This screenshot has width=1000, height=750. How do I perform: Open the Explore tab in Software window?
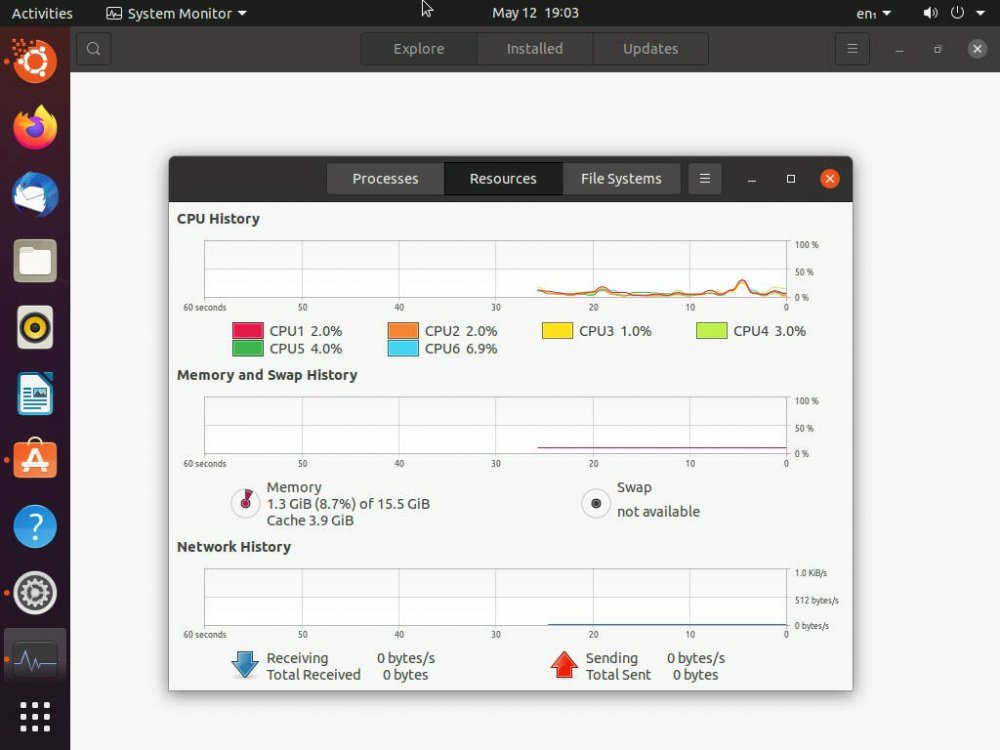pos(418,48)
